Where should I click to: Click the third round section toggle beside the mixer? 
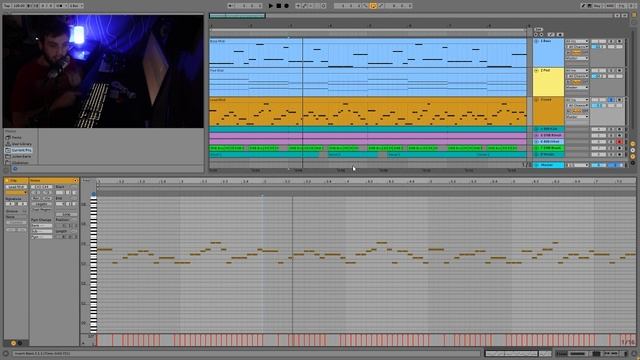pyautogui.click(x=633, y=156)
